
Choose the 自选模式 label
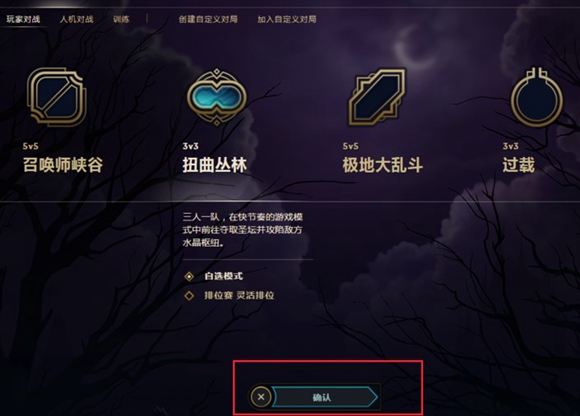click(x=223, y=276)
